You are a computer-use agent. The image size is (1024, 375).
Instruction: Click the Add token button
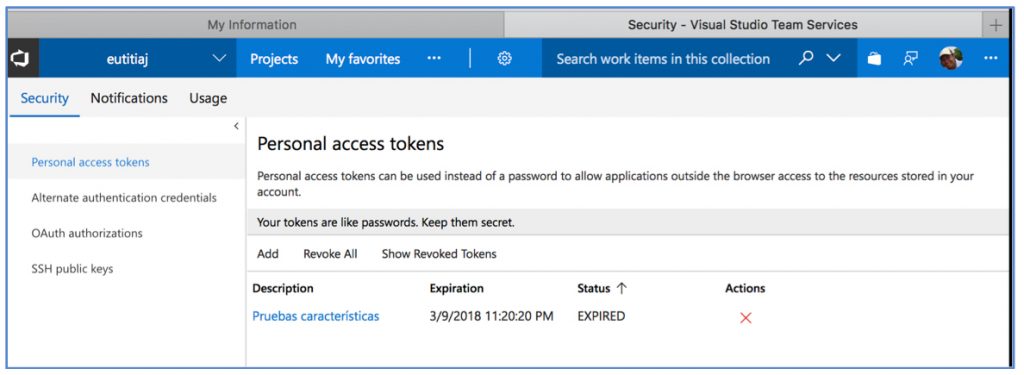point(268,254)
